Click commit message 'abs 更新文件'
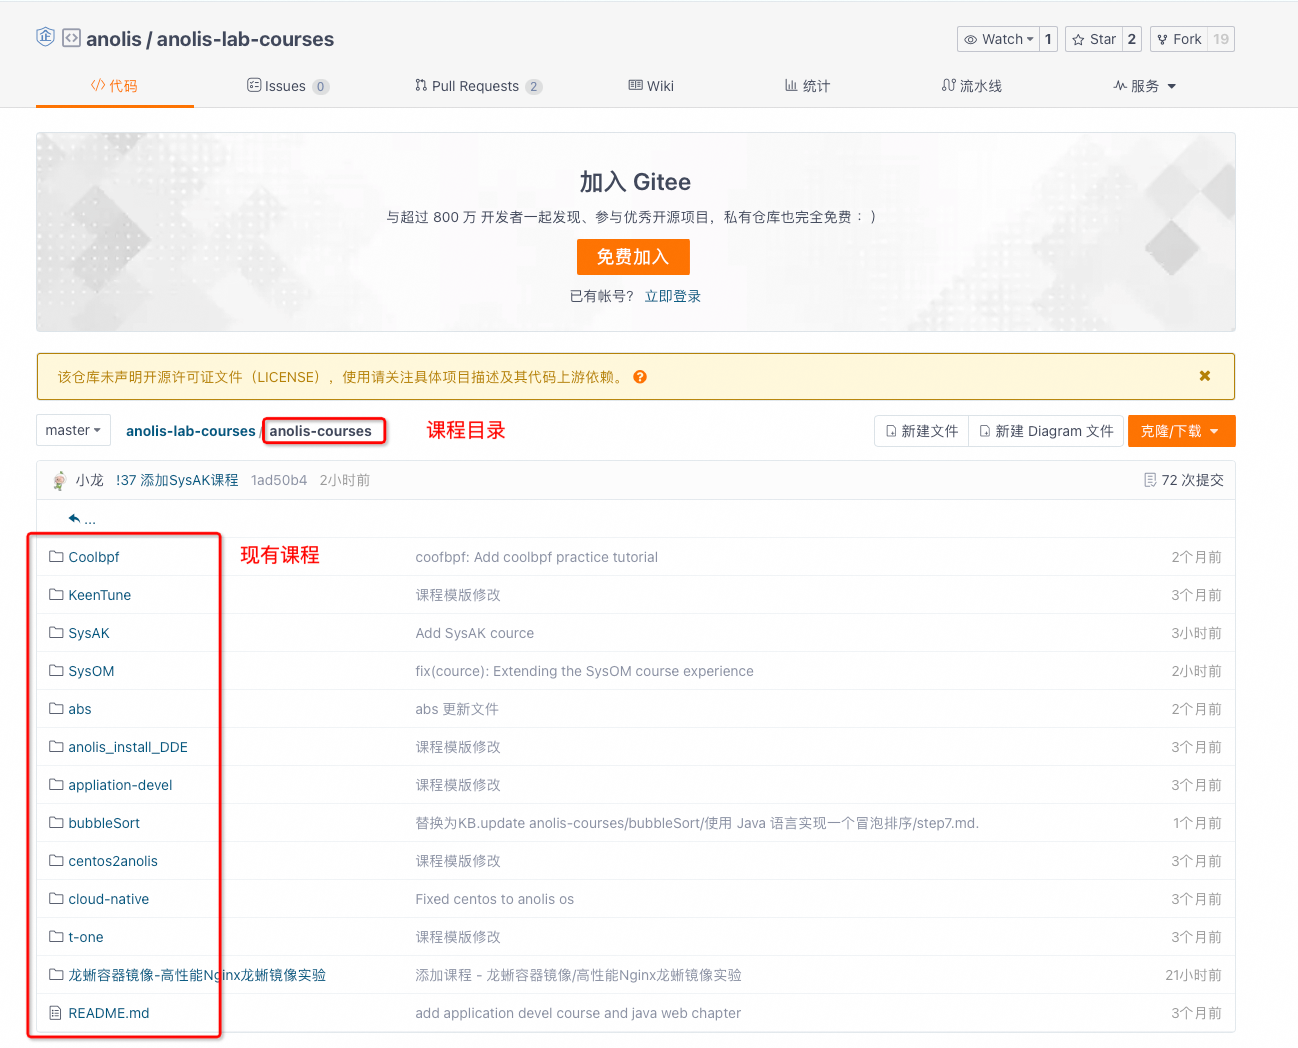 457,709
